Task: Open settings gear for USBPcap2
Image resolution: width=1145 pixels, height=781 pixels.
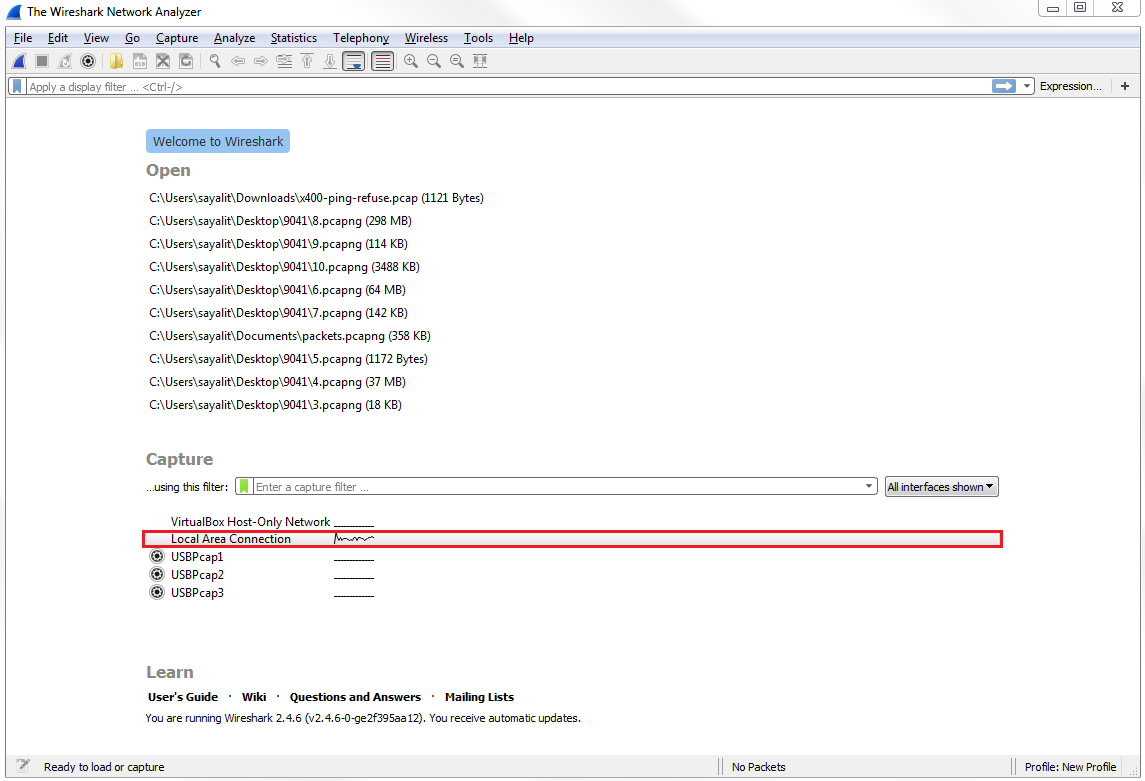Action: pos(157,574)
